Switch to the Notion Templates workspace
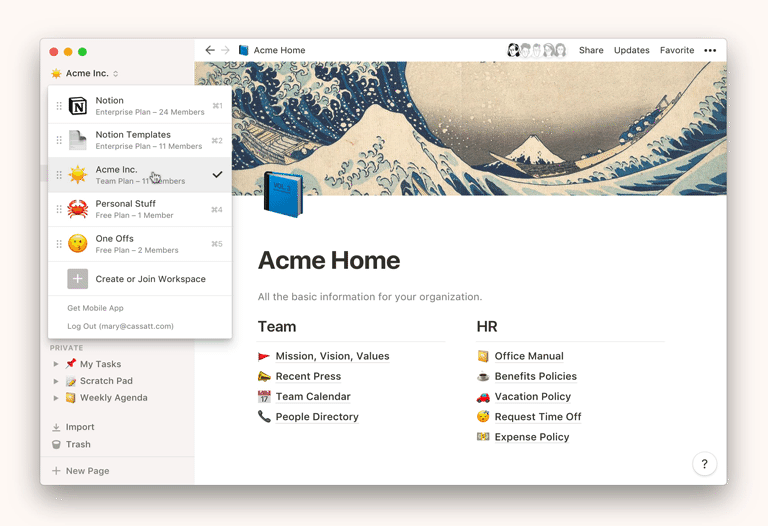768x526 pixels. pos(140,140)
